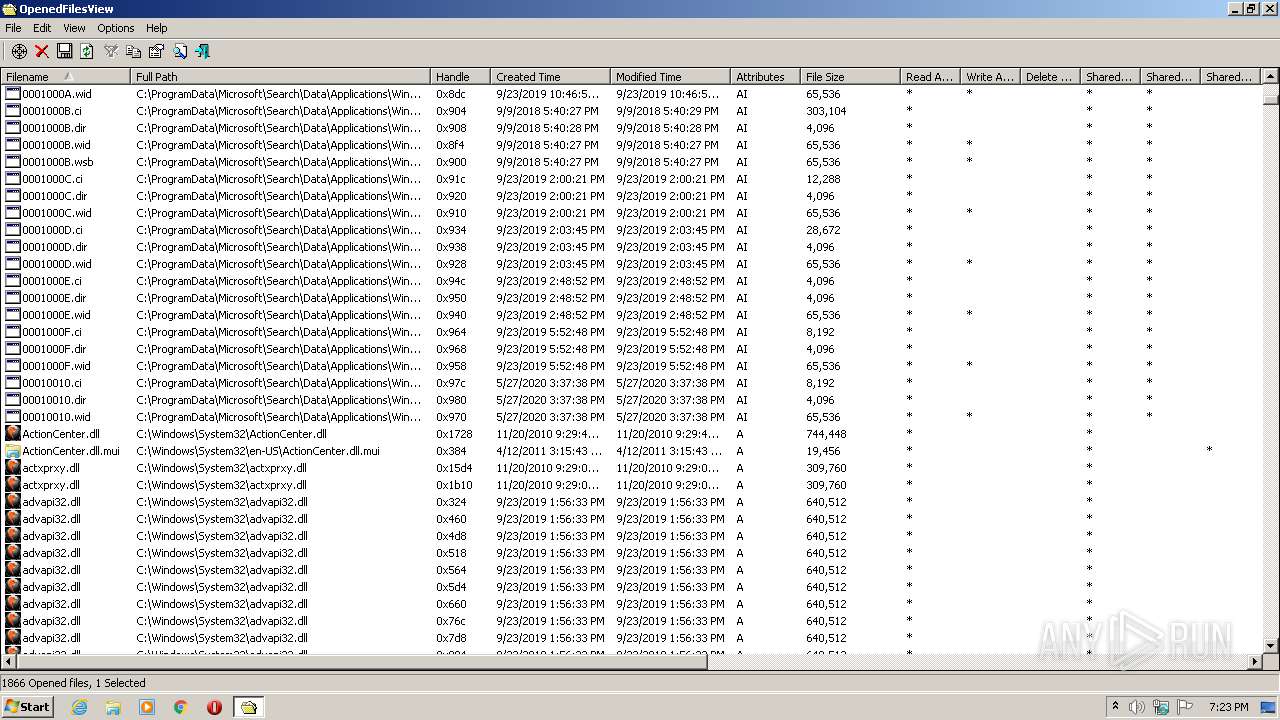Screen dimensions: 1280x720
Task: Click the volume speaker tray icon
Action: point(1137,707)
